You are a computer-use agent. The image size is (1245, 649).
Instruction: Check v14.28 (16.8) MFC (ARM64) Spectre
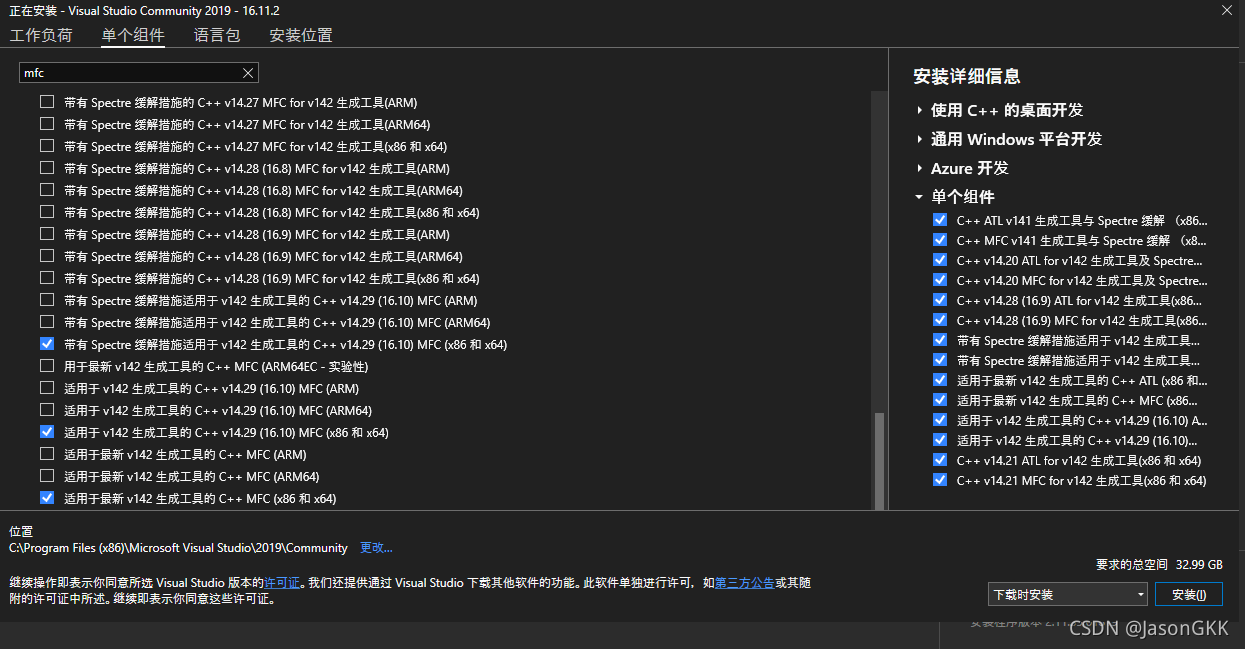pos(47,190)
